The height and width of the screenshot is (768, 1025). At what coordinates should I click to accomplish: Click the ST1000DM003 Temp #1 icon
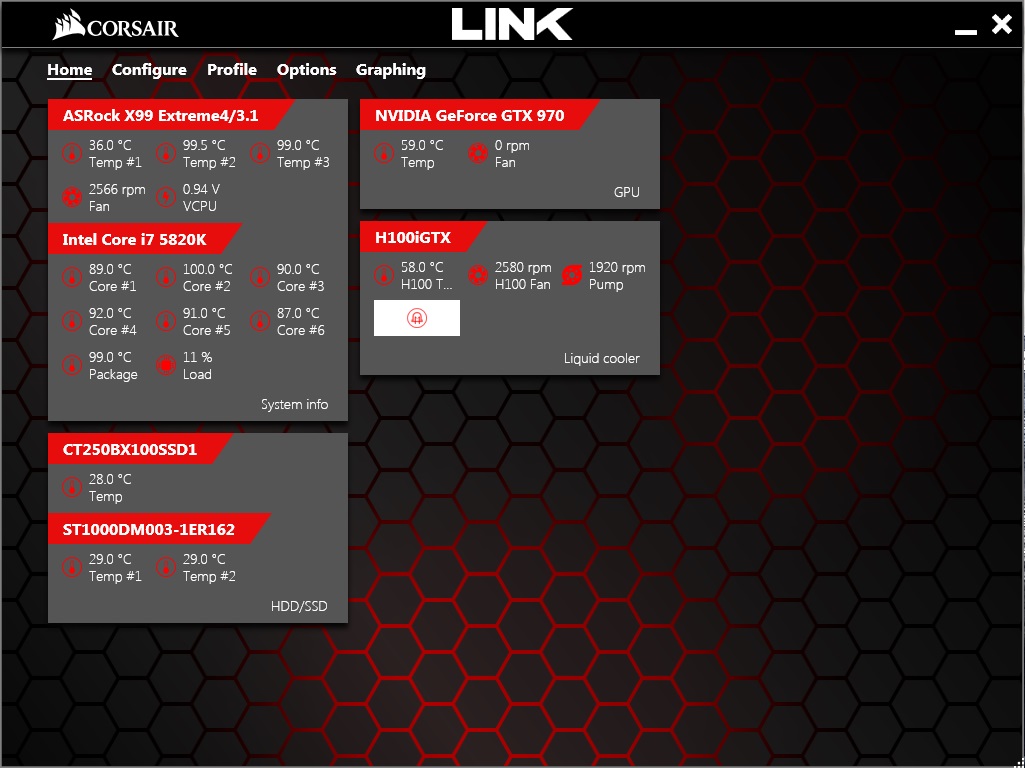point(72,567)
